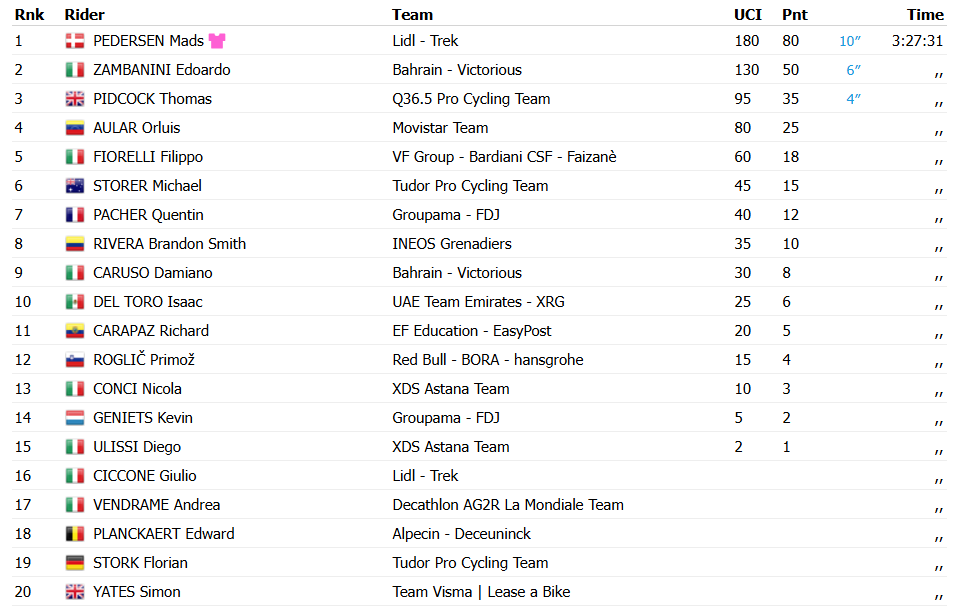
Task: Click the Denmark flag beside Pedersen
Action: [x=75, y=41]
